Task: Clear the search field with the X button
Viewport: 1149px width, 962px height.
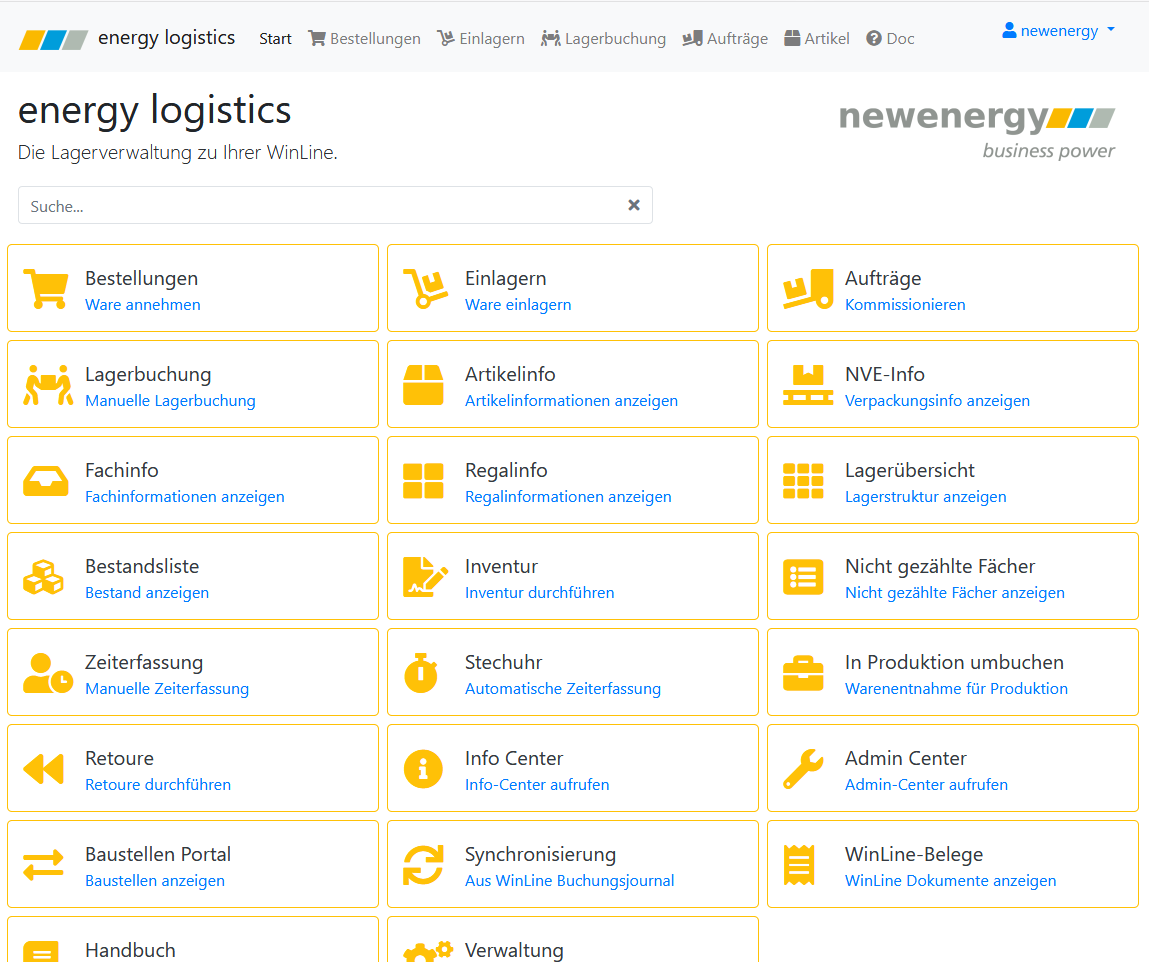Action: [633, 205]
